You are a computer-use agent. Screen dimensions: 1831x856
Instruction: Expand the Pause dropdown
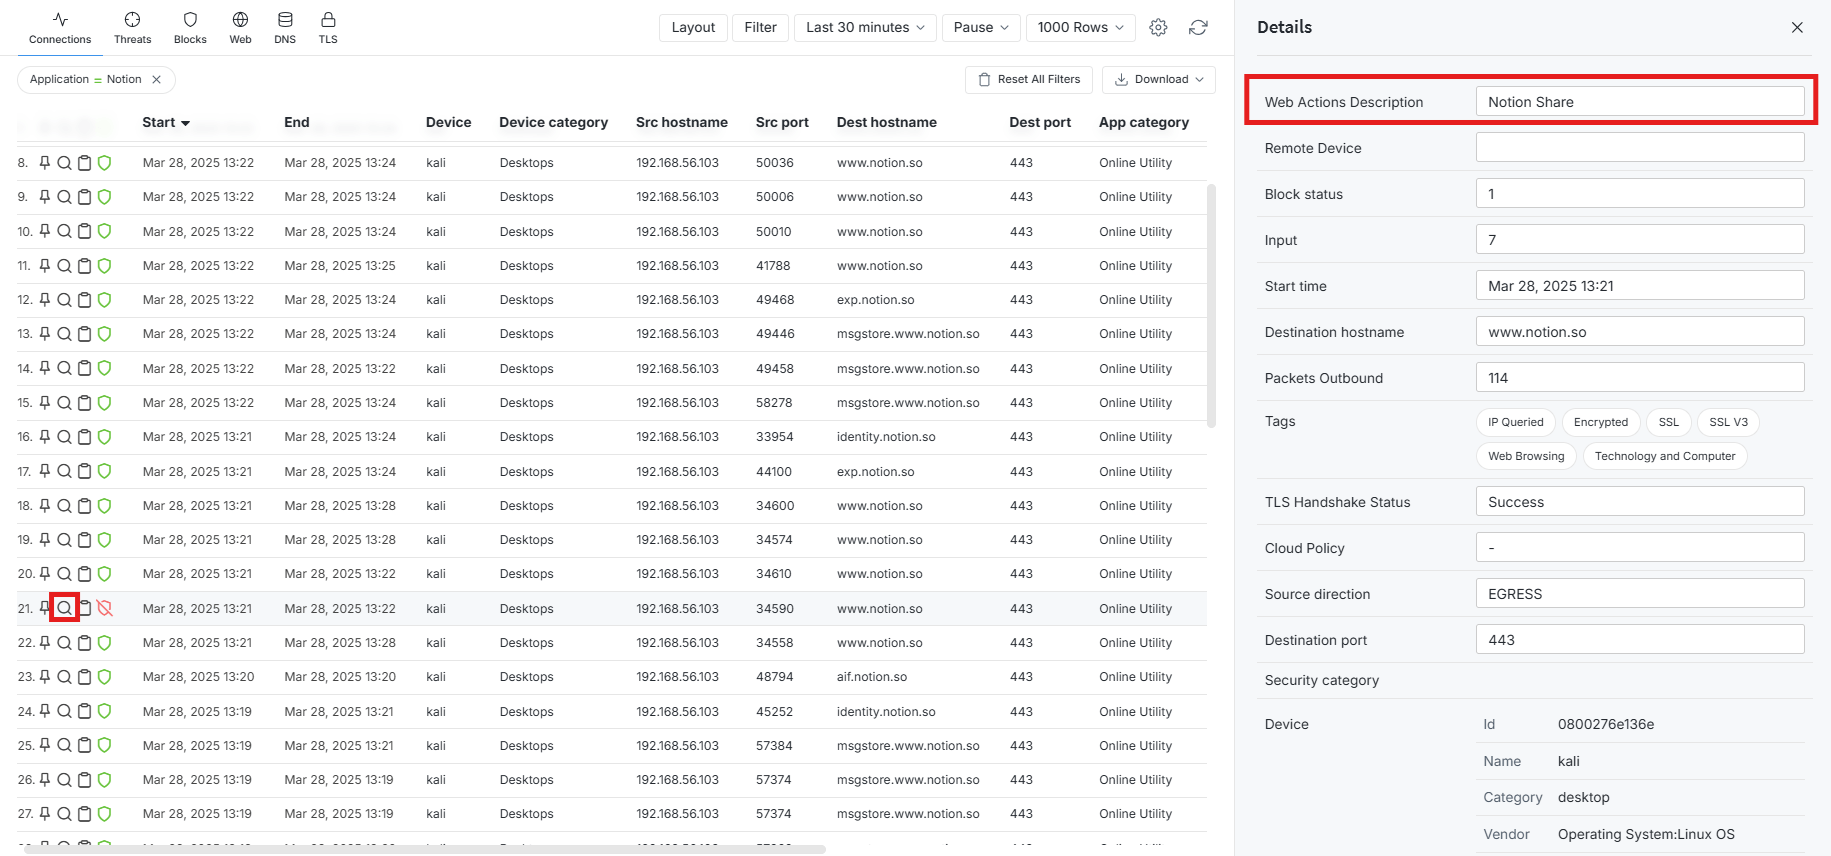coord(981,27)
